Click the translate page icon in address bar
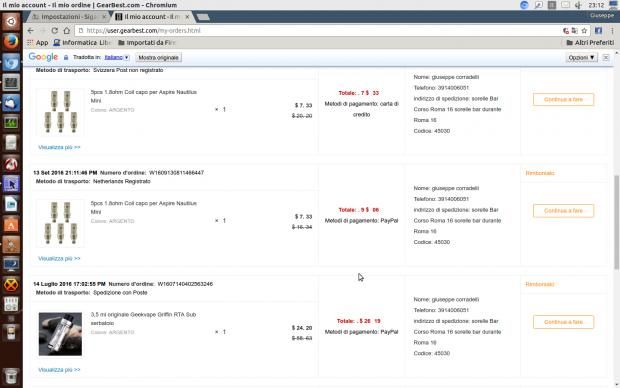The height and width of the screenshot is (388, 620). [575, 30]
